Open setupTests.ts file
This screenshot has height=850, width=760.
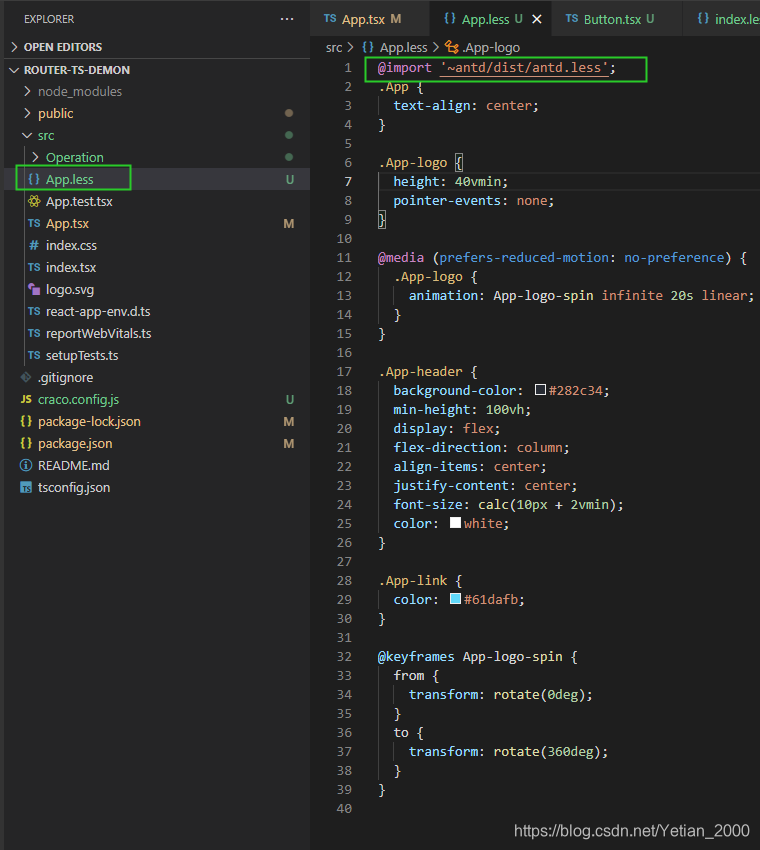pos(157,356)
